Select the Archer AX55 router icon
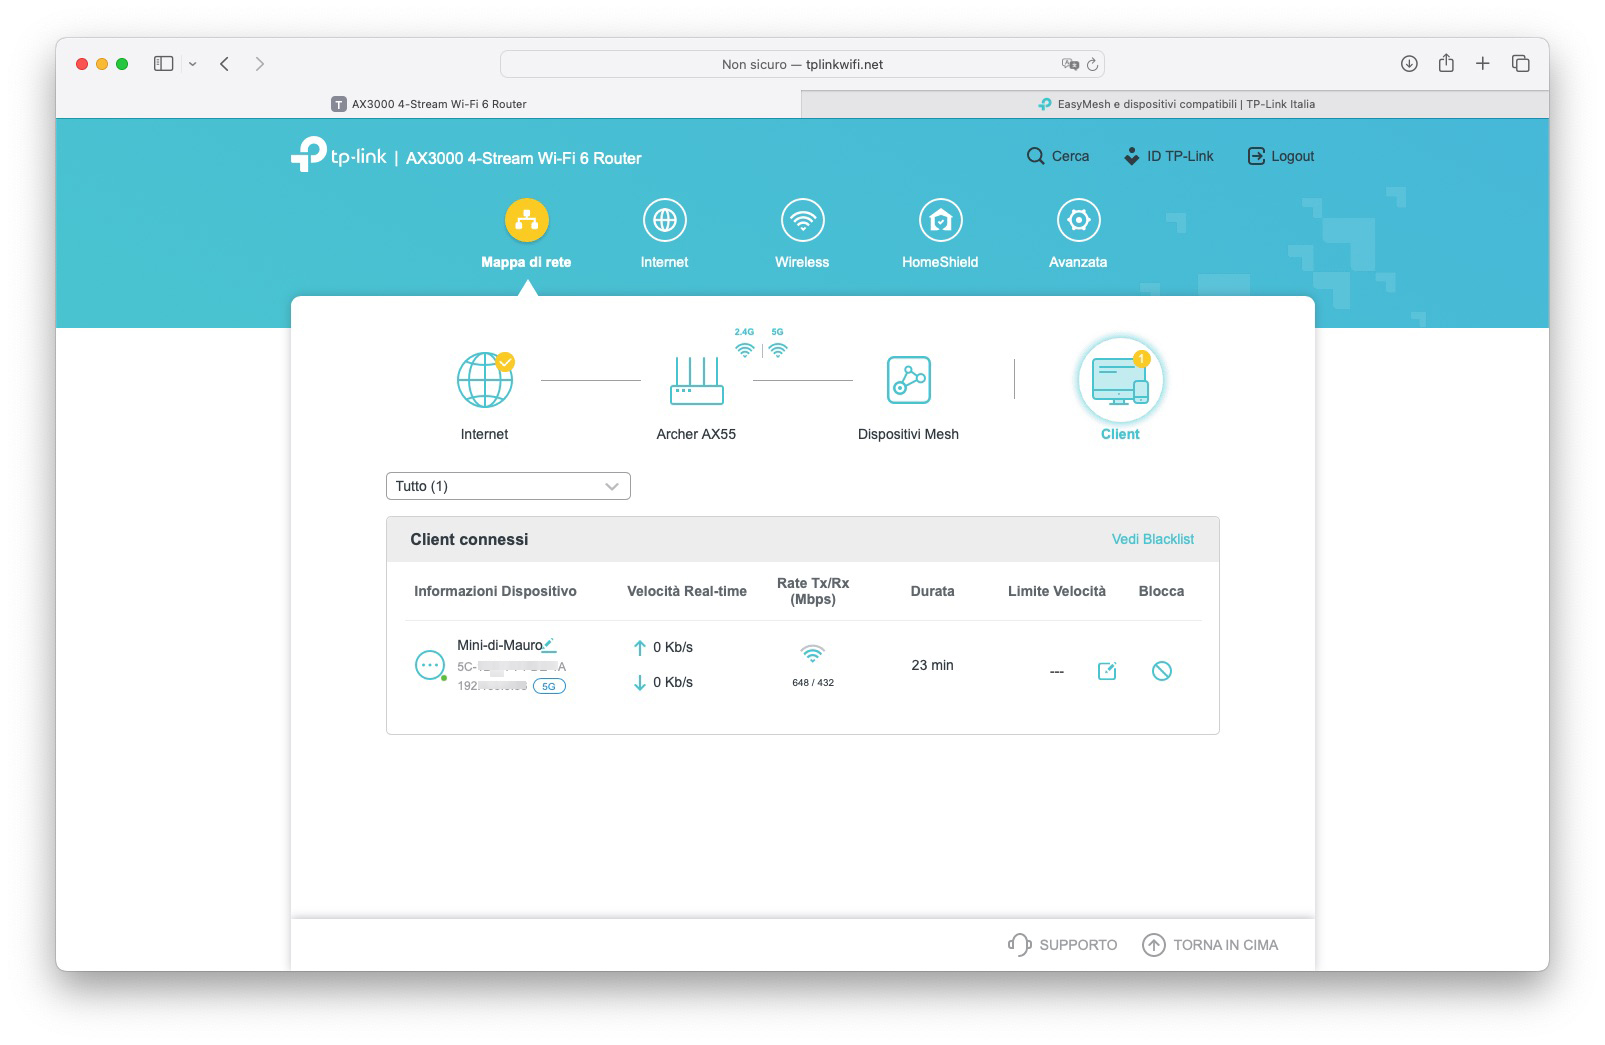 [697, 381]
